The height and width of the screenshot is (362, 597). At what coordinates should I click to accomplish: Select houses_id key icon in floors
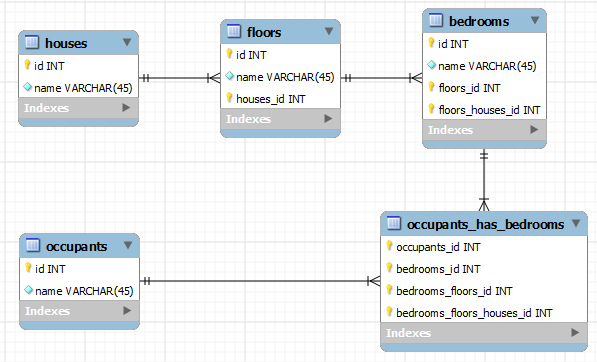(x=229, y=98)
